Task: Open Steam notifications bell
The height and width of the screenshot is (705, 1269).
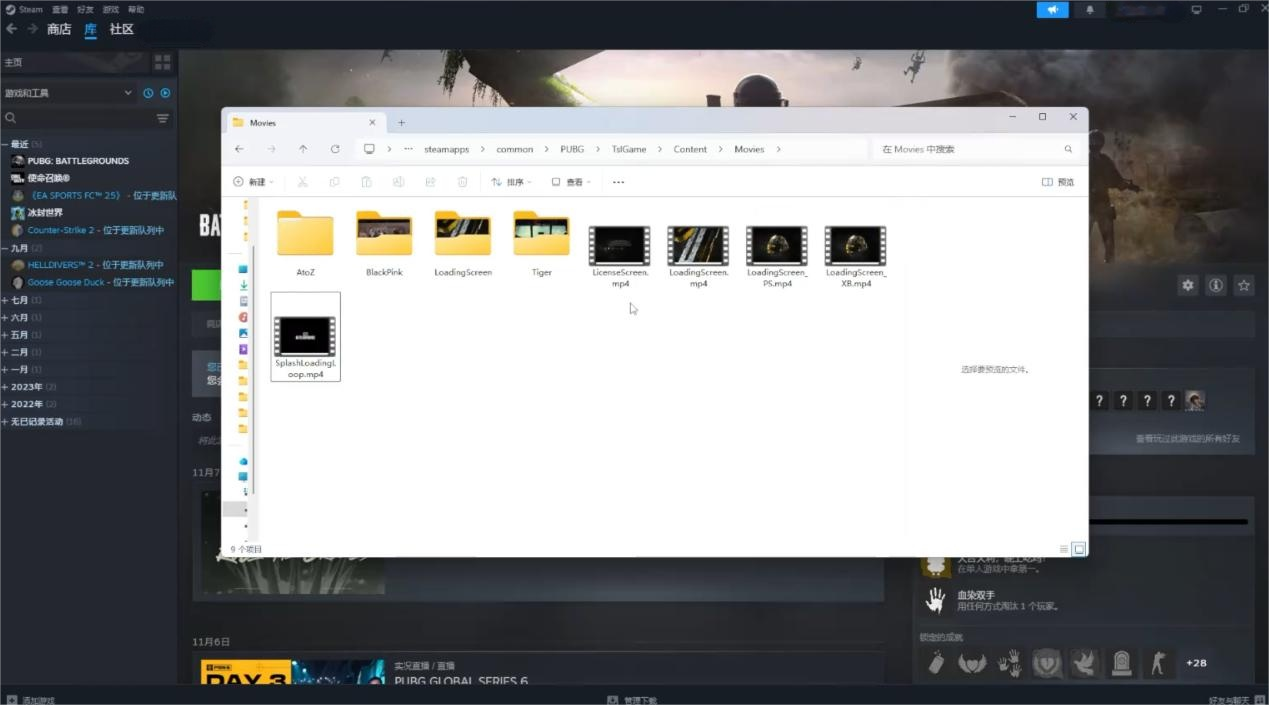Action: [1089, 10]
